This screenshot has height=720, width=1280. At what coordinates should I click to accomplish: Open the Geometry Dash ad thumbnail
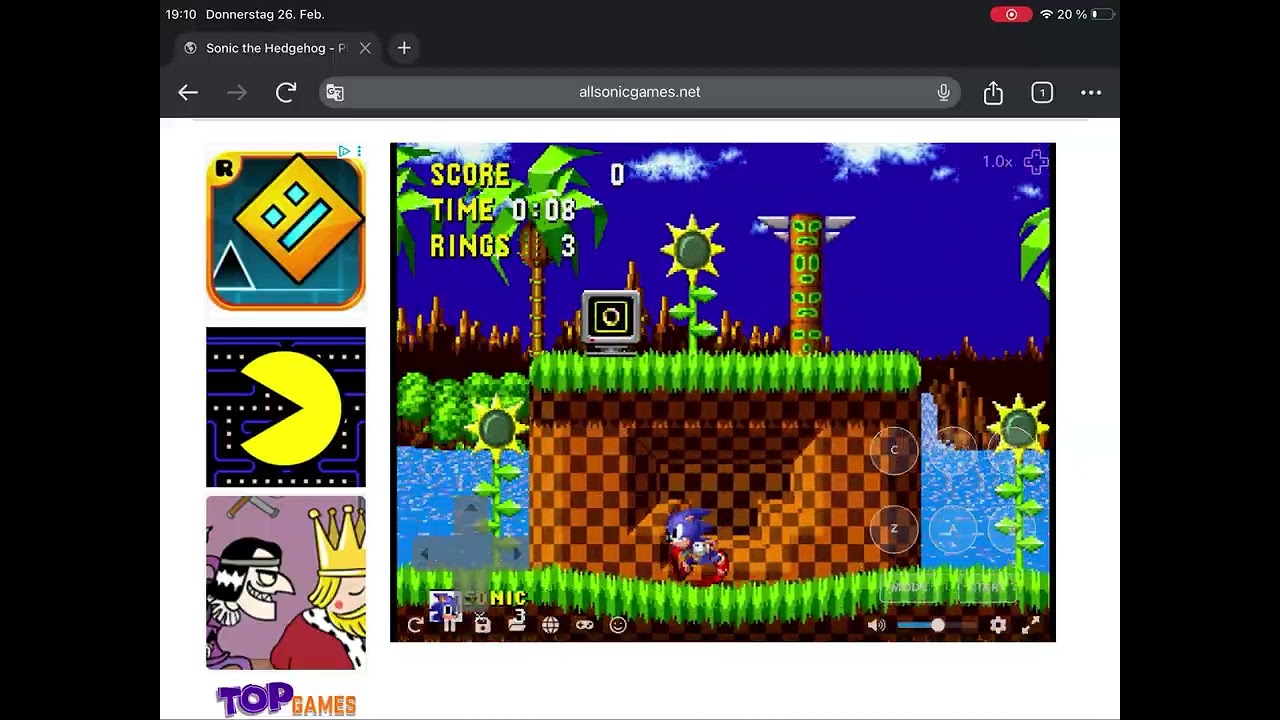point(286,231)
